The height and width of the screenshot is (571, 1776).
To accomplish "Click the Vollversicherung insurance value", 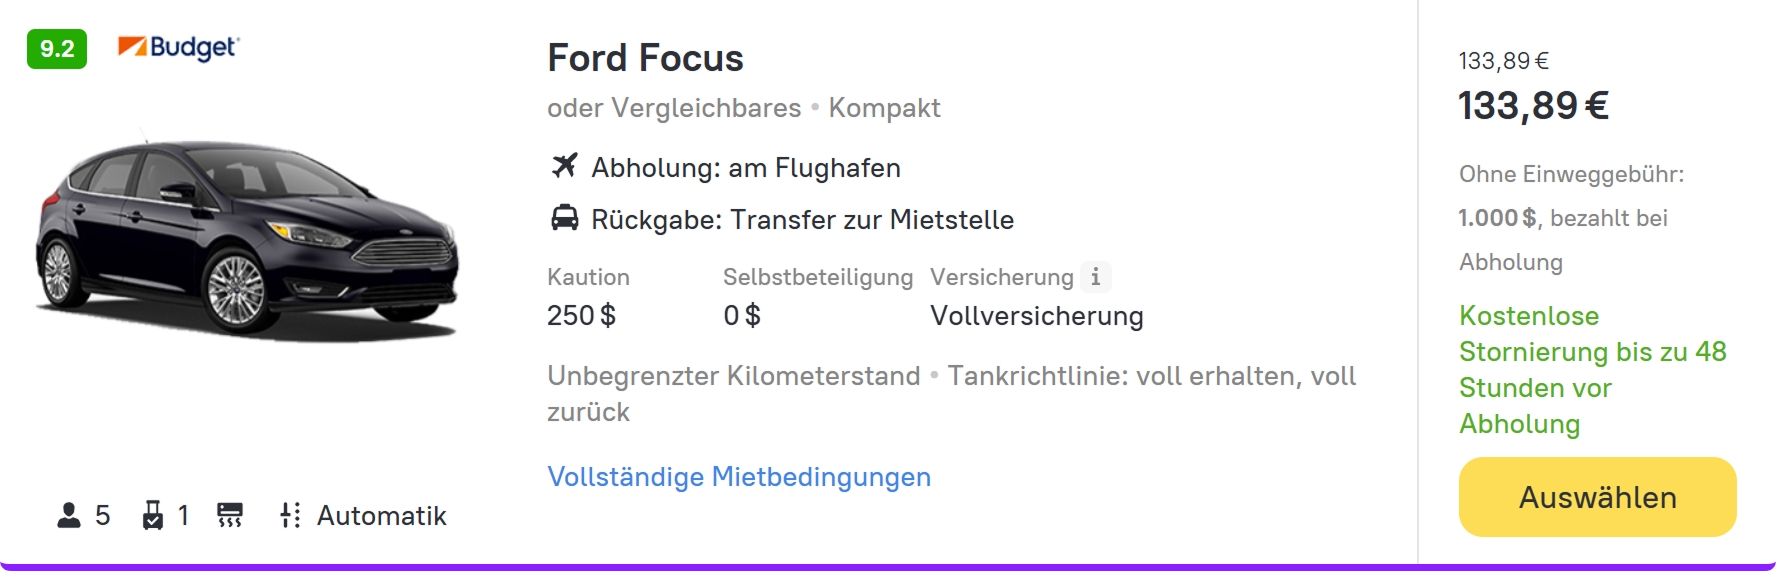I will pyautogui.click(x=1036, y=316).
